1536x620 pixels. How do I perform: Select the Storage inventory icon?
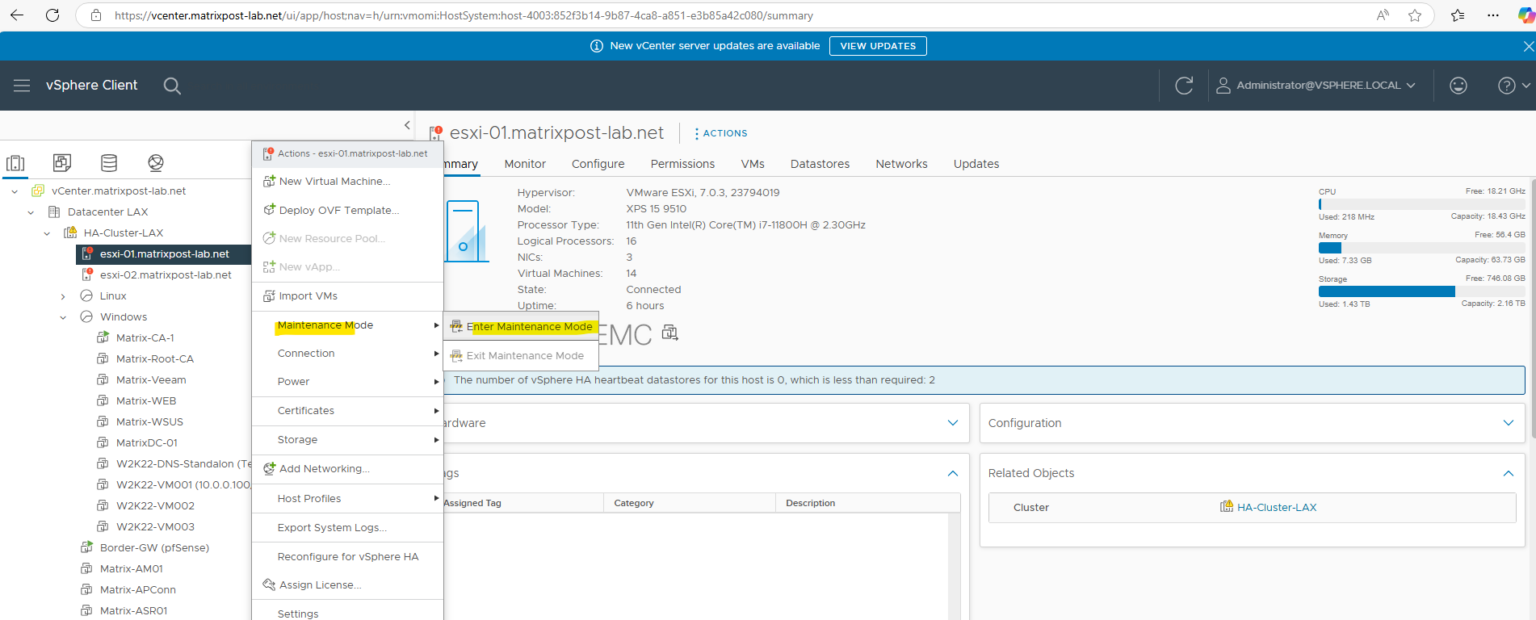pos(108,162)
